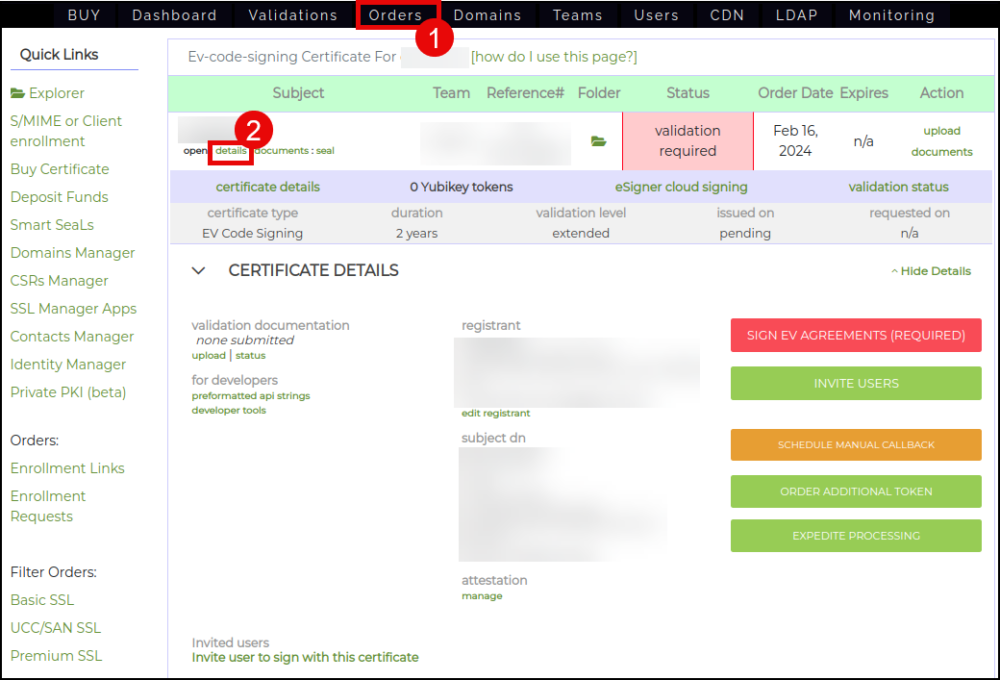1000x680 pixels.
Task: Open the Monitoring tab
Action: click(x=891, y=15)
